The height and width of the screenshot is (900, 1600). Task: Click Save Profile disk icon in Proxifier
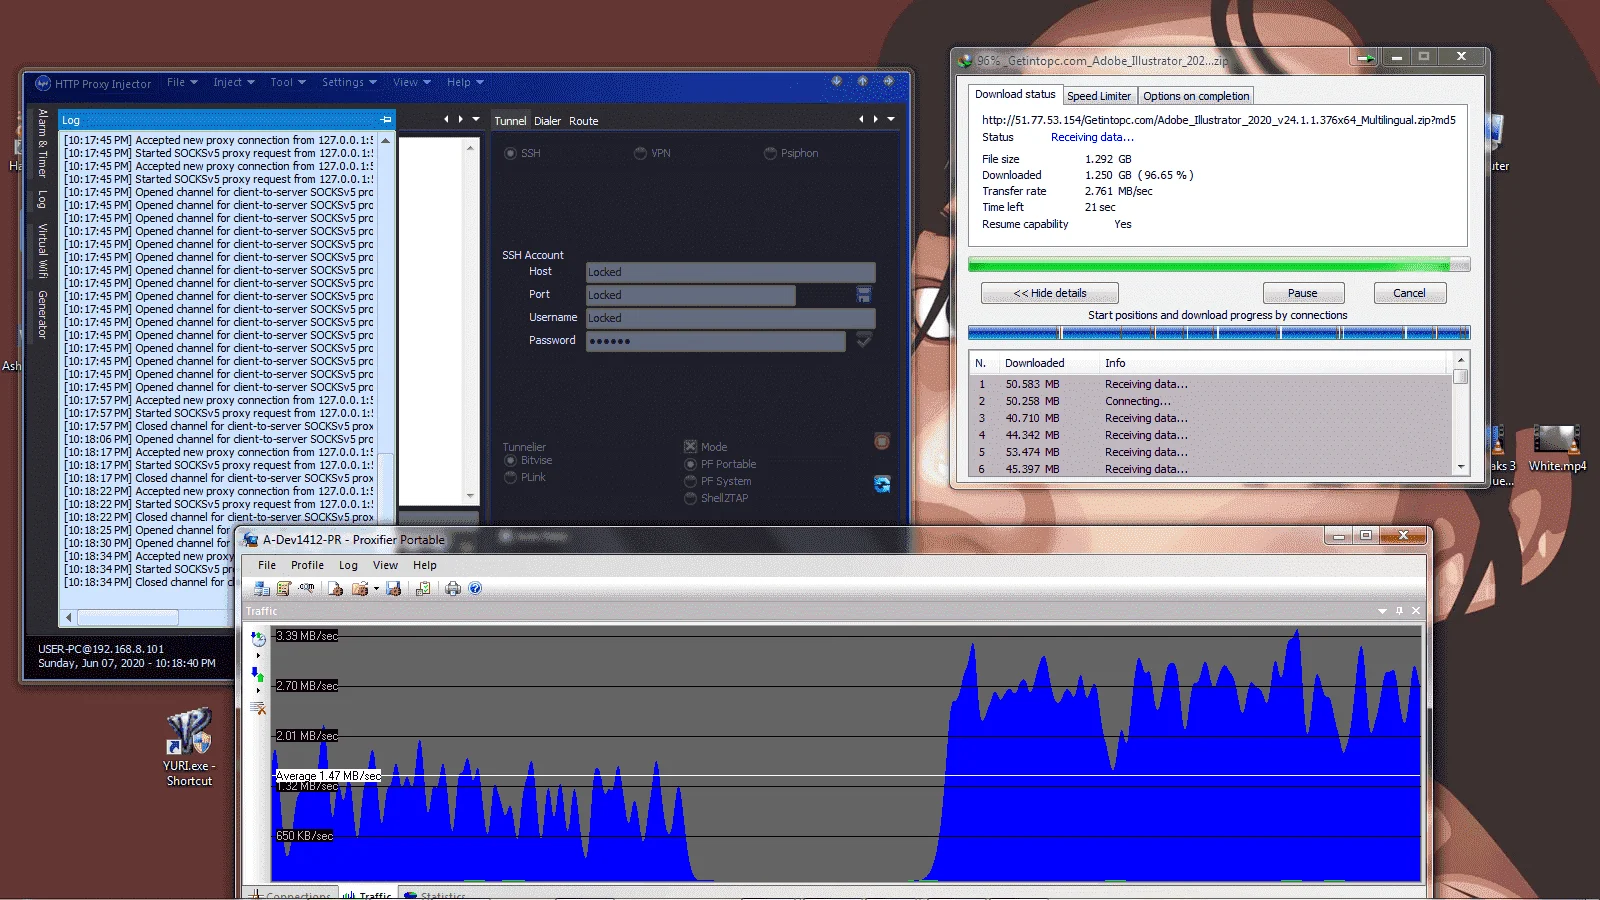[393, 588]
